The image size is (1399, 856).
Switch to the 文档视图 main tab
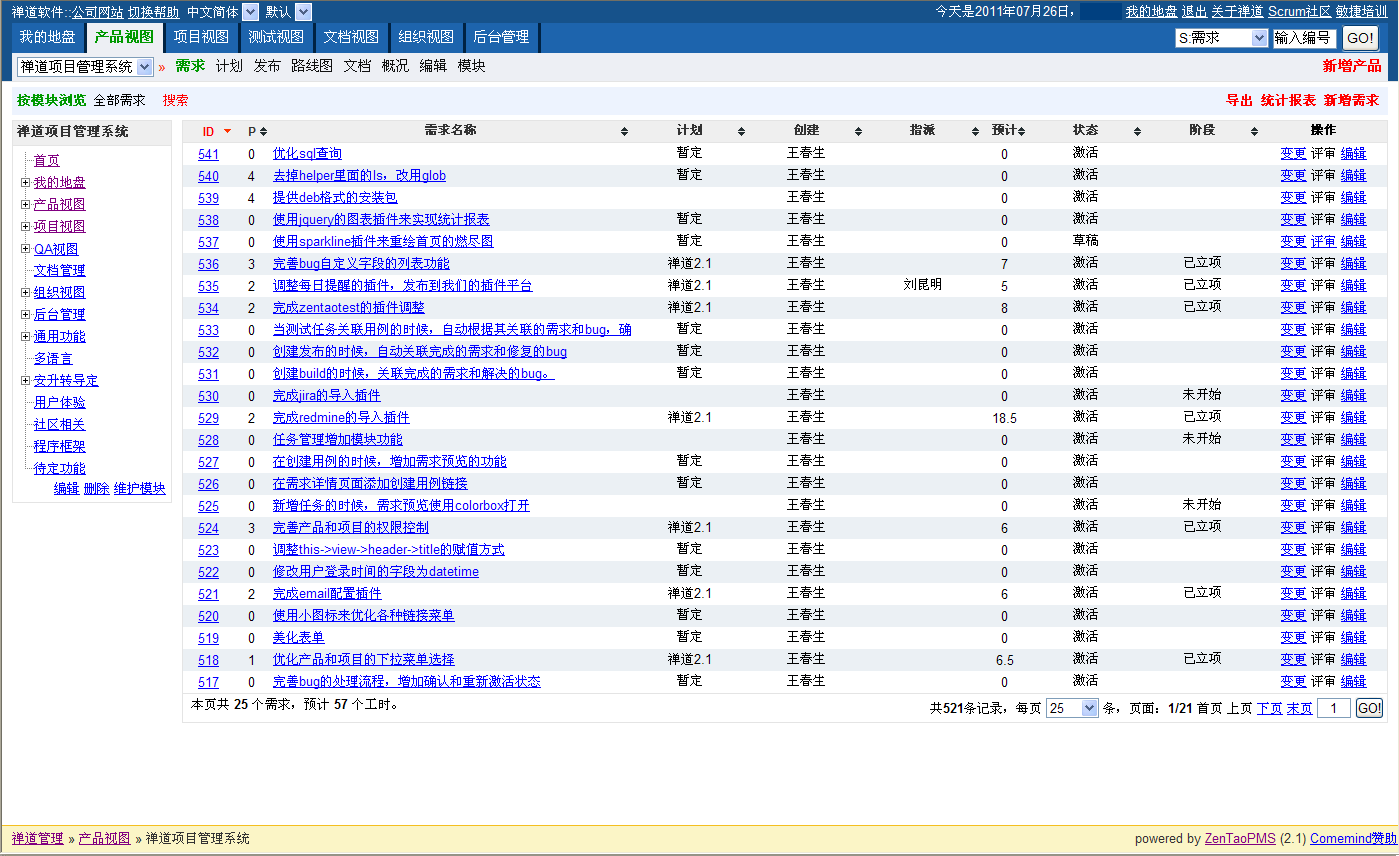pos(351,37)
